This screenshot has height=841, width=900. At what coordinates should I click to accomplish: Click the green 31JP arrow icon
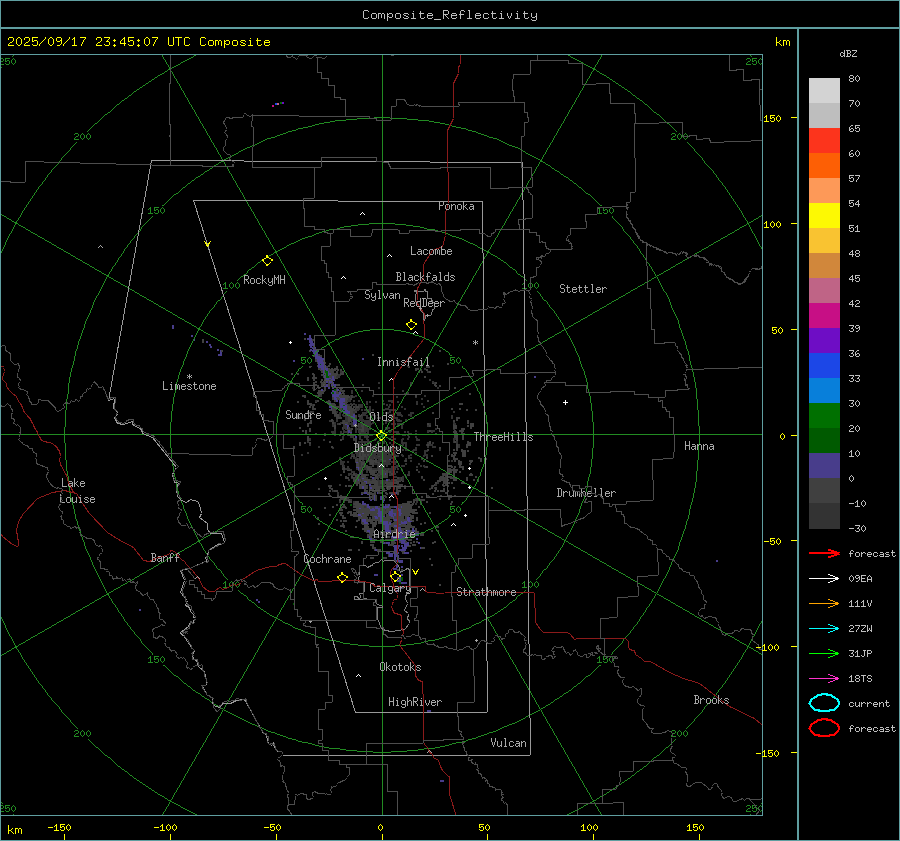coord(823,653)
